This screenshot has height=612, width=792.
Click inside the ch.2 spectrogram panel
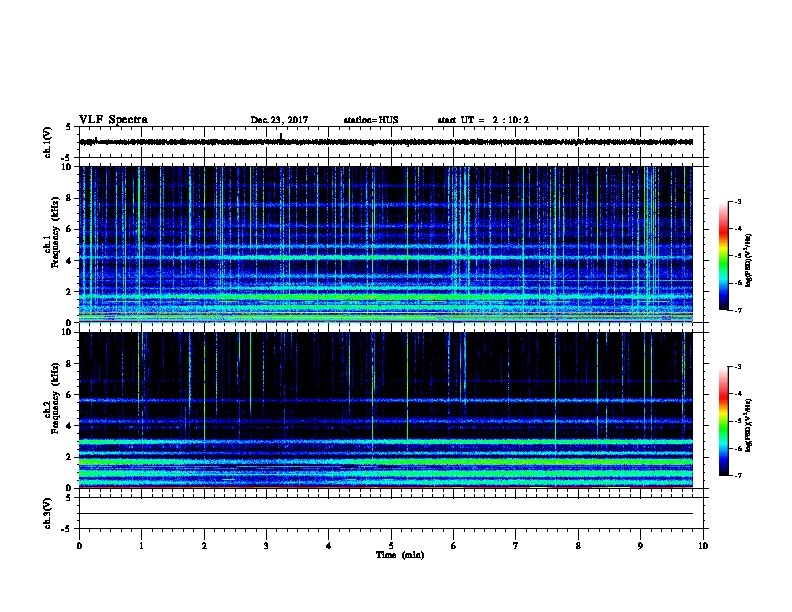click(386, 410)
